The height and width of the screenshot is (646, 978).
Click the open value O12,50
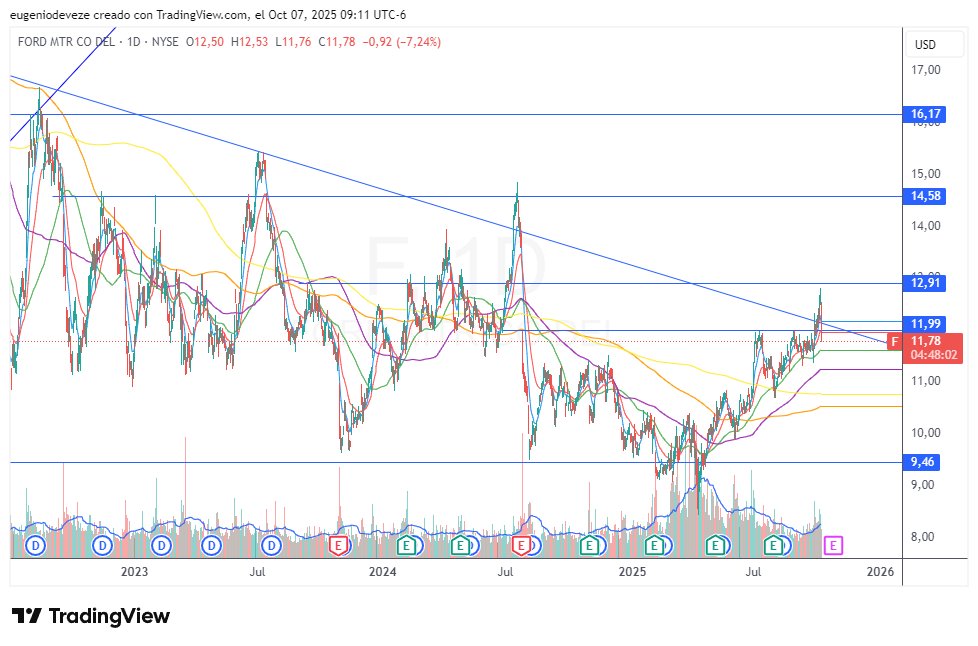(x=205, y=42)
